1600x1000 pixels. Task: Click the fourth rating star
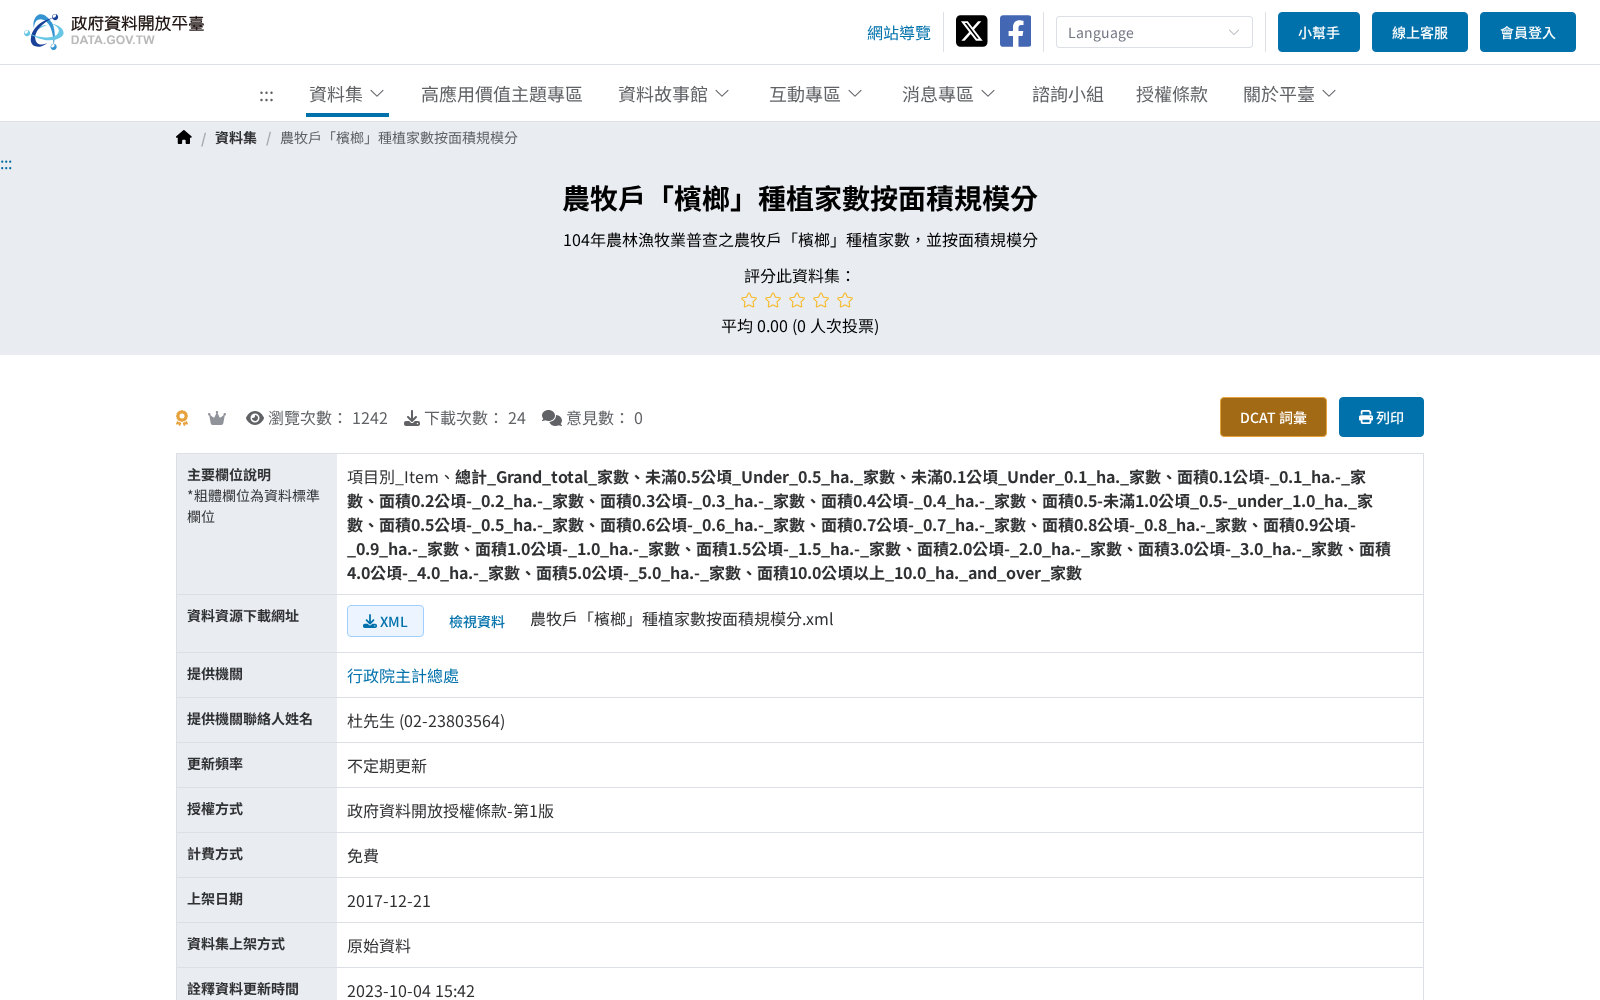[821, 300]
